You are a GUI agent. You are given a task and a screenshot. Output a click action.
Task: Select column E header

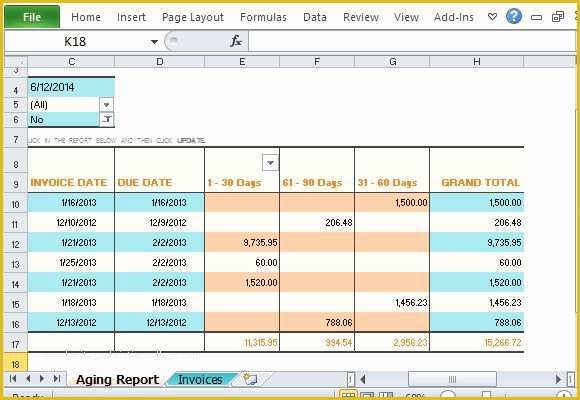coord(242,62)
